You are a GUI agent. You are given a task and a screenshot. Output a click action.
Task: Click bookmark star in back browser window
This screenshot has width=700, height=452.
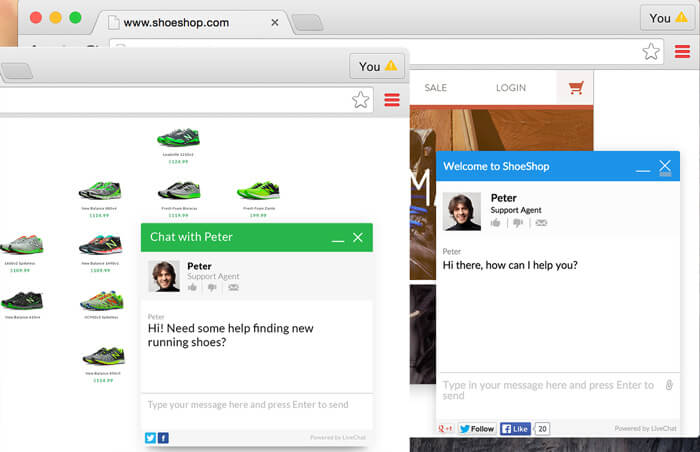click(651, 51)
